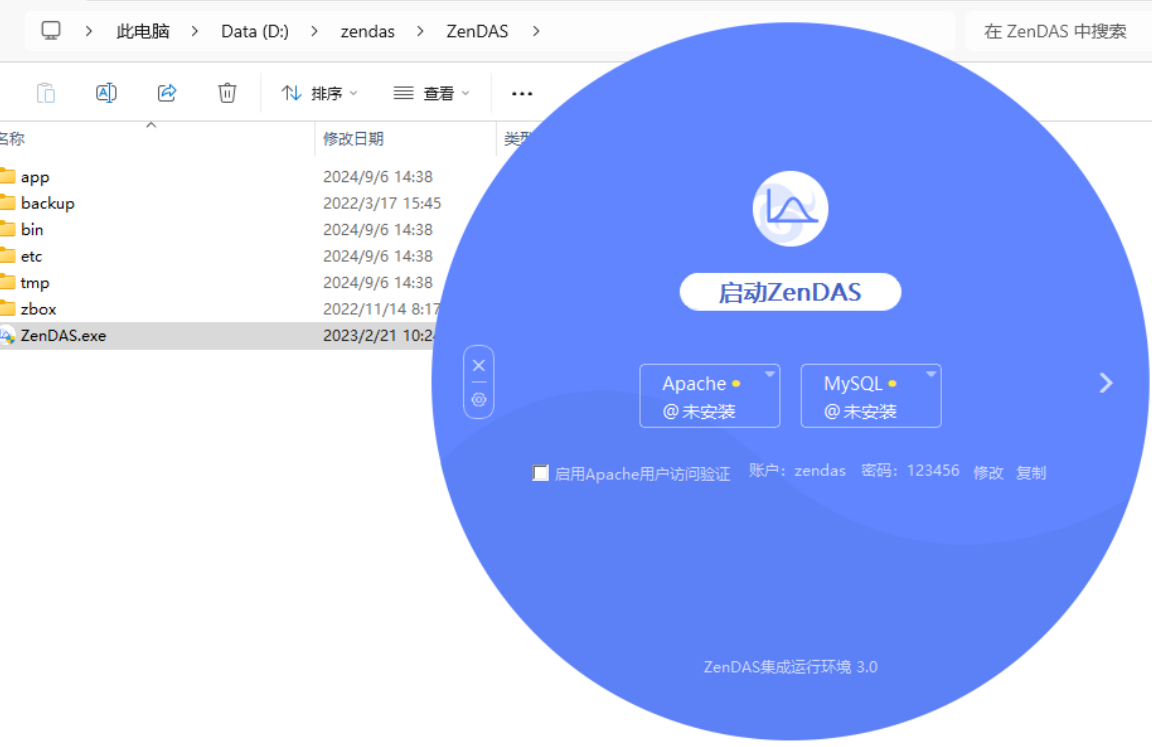Click the 修改 password link

coord(988,472)
